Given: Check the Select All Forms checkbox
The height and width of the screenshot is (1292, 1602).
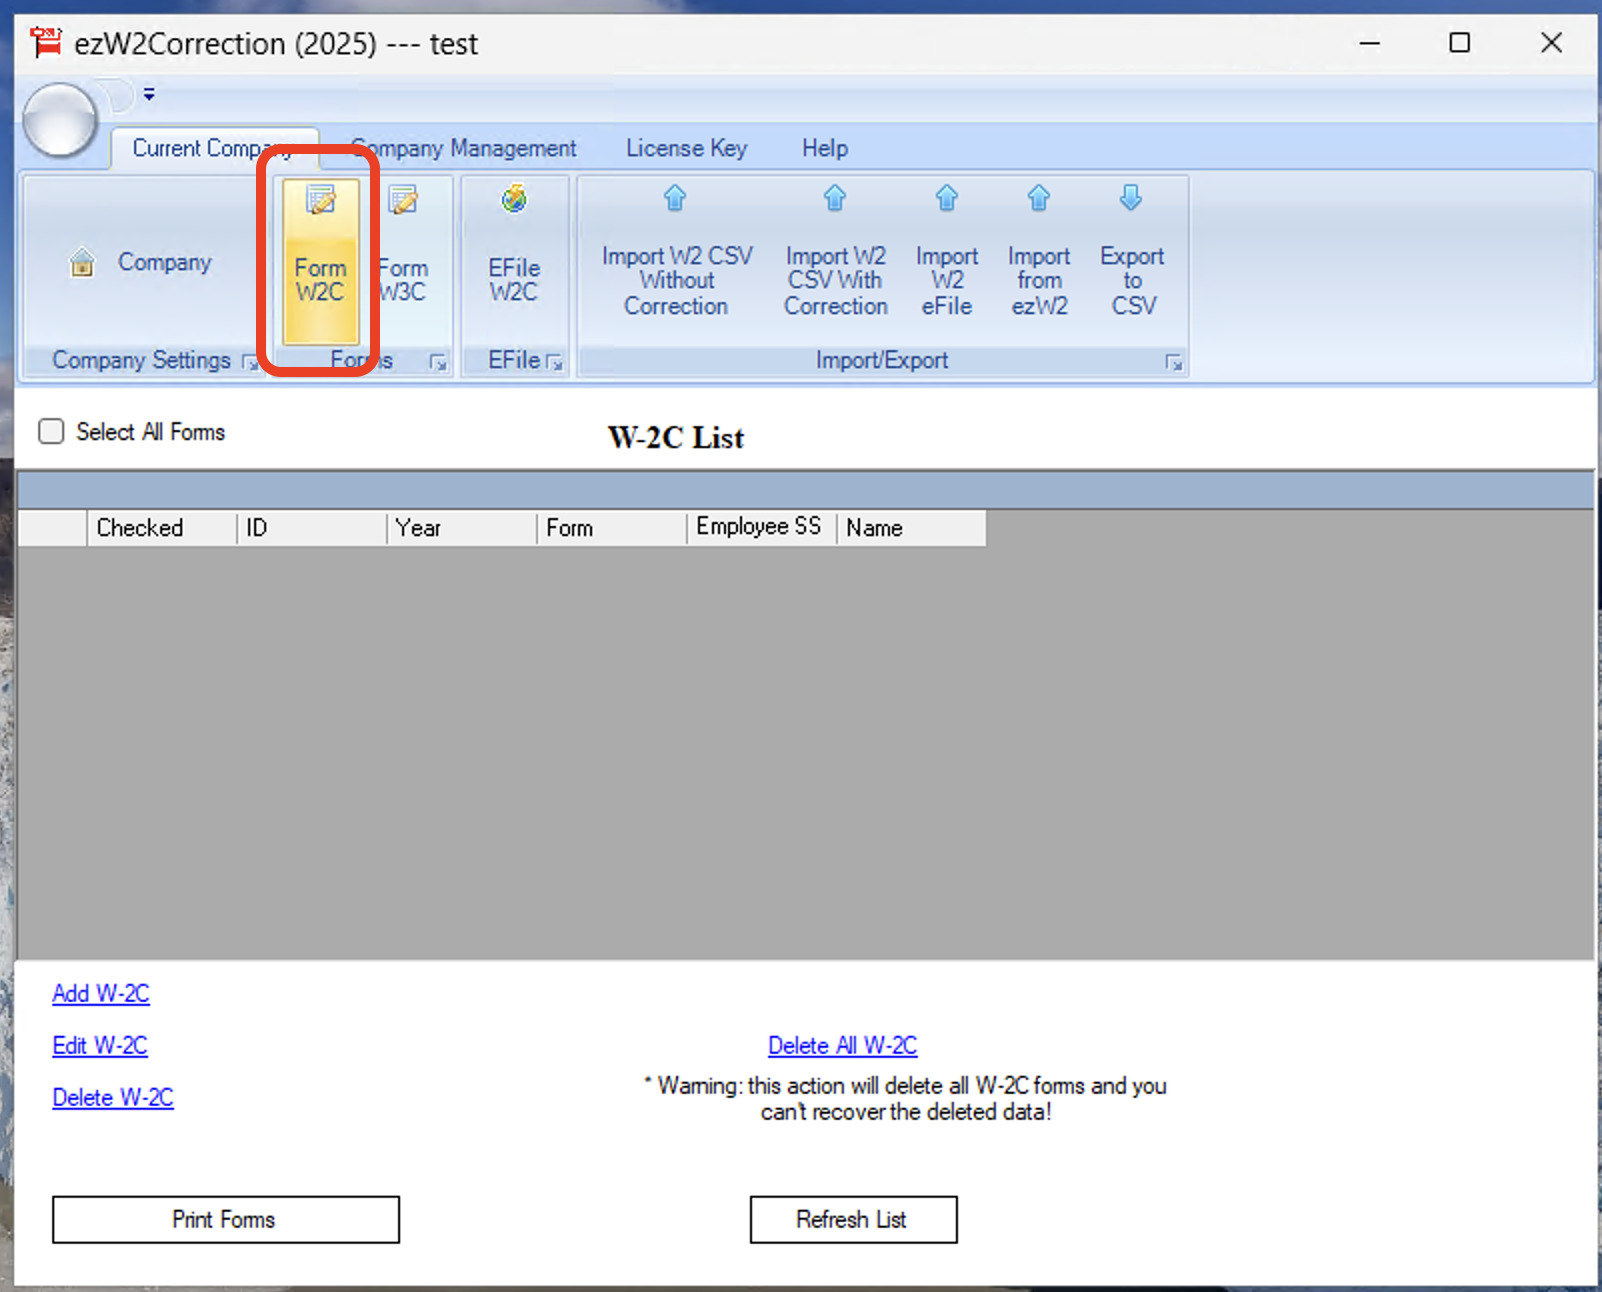Looking at the screenshot, I should pos(51,431).
